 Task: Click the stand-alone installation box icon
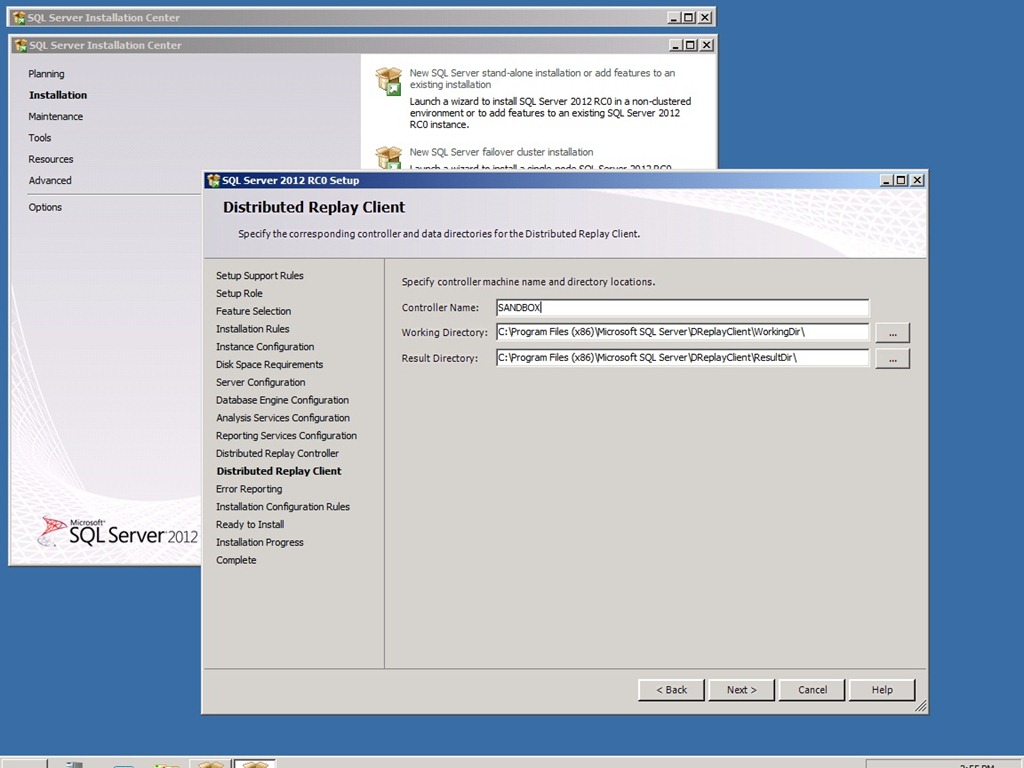tap(388, 81)
